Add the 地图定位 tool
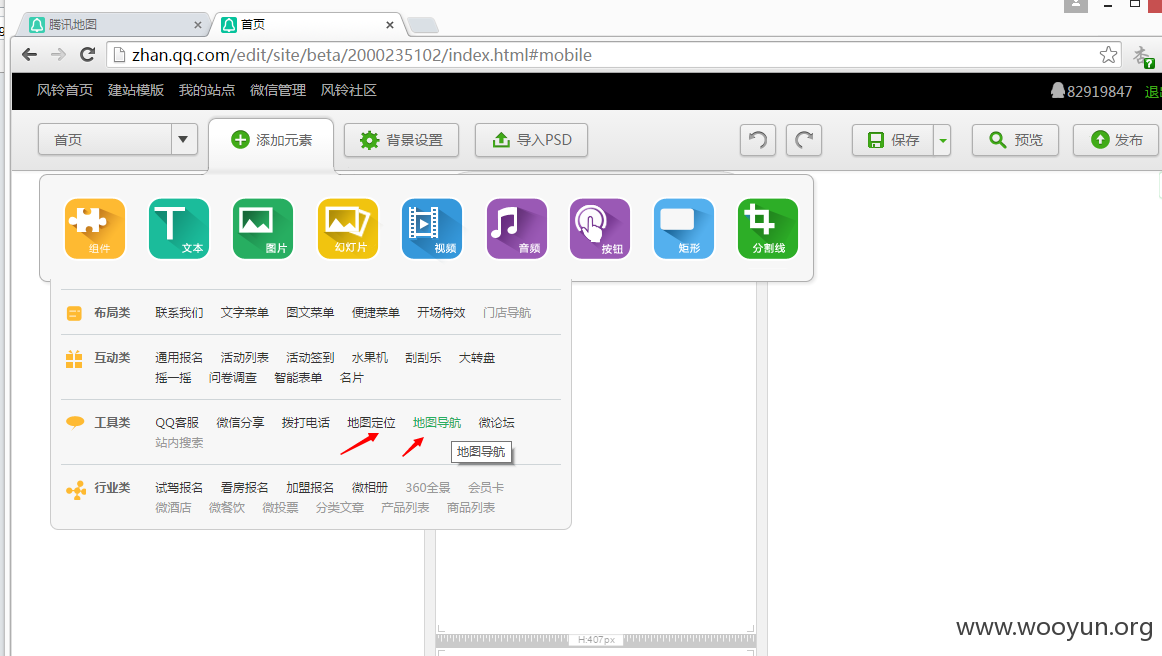 371,423
